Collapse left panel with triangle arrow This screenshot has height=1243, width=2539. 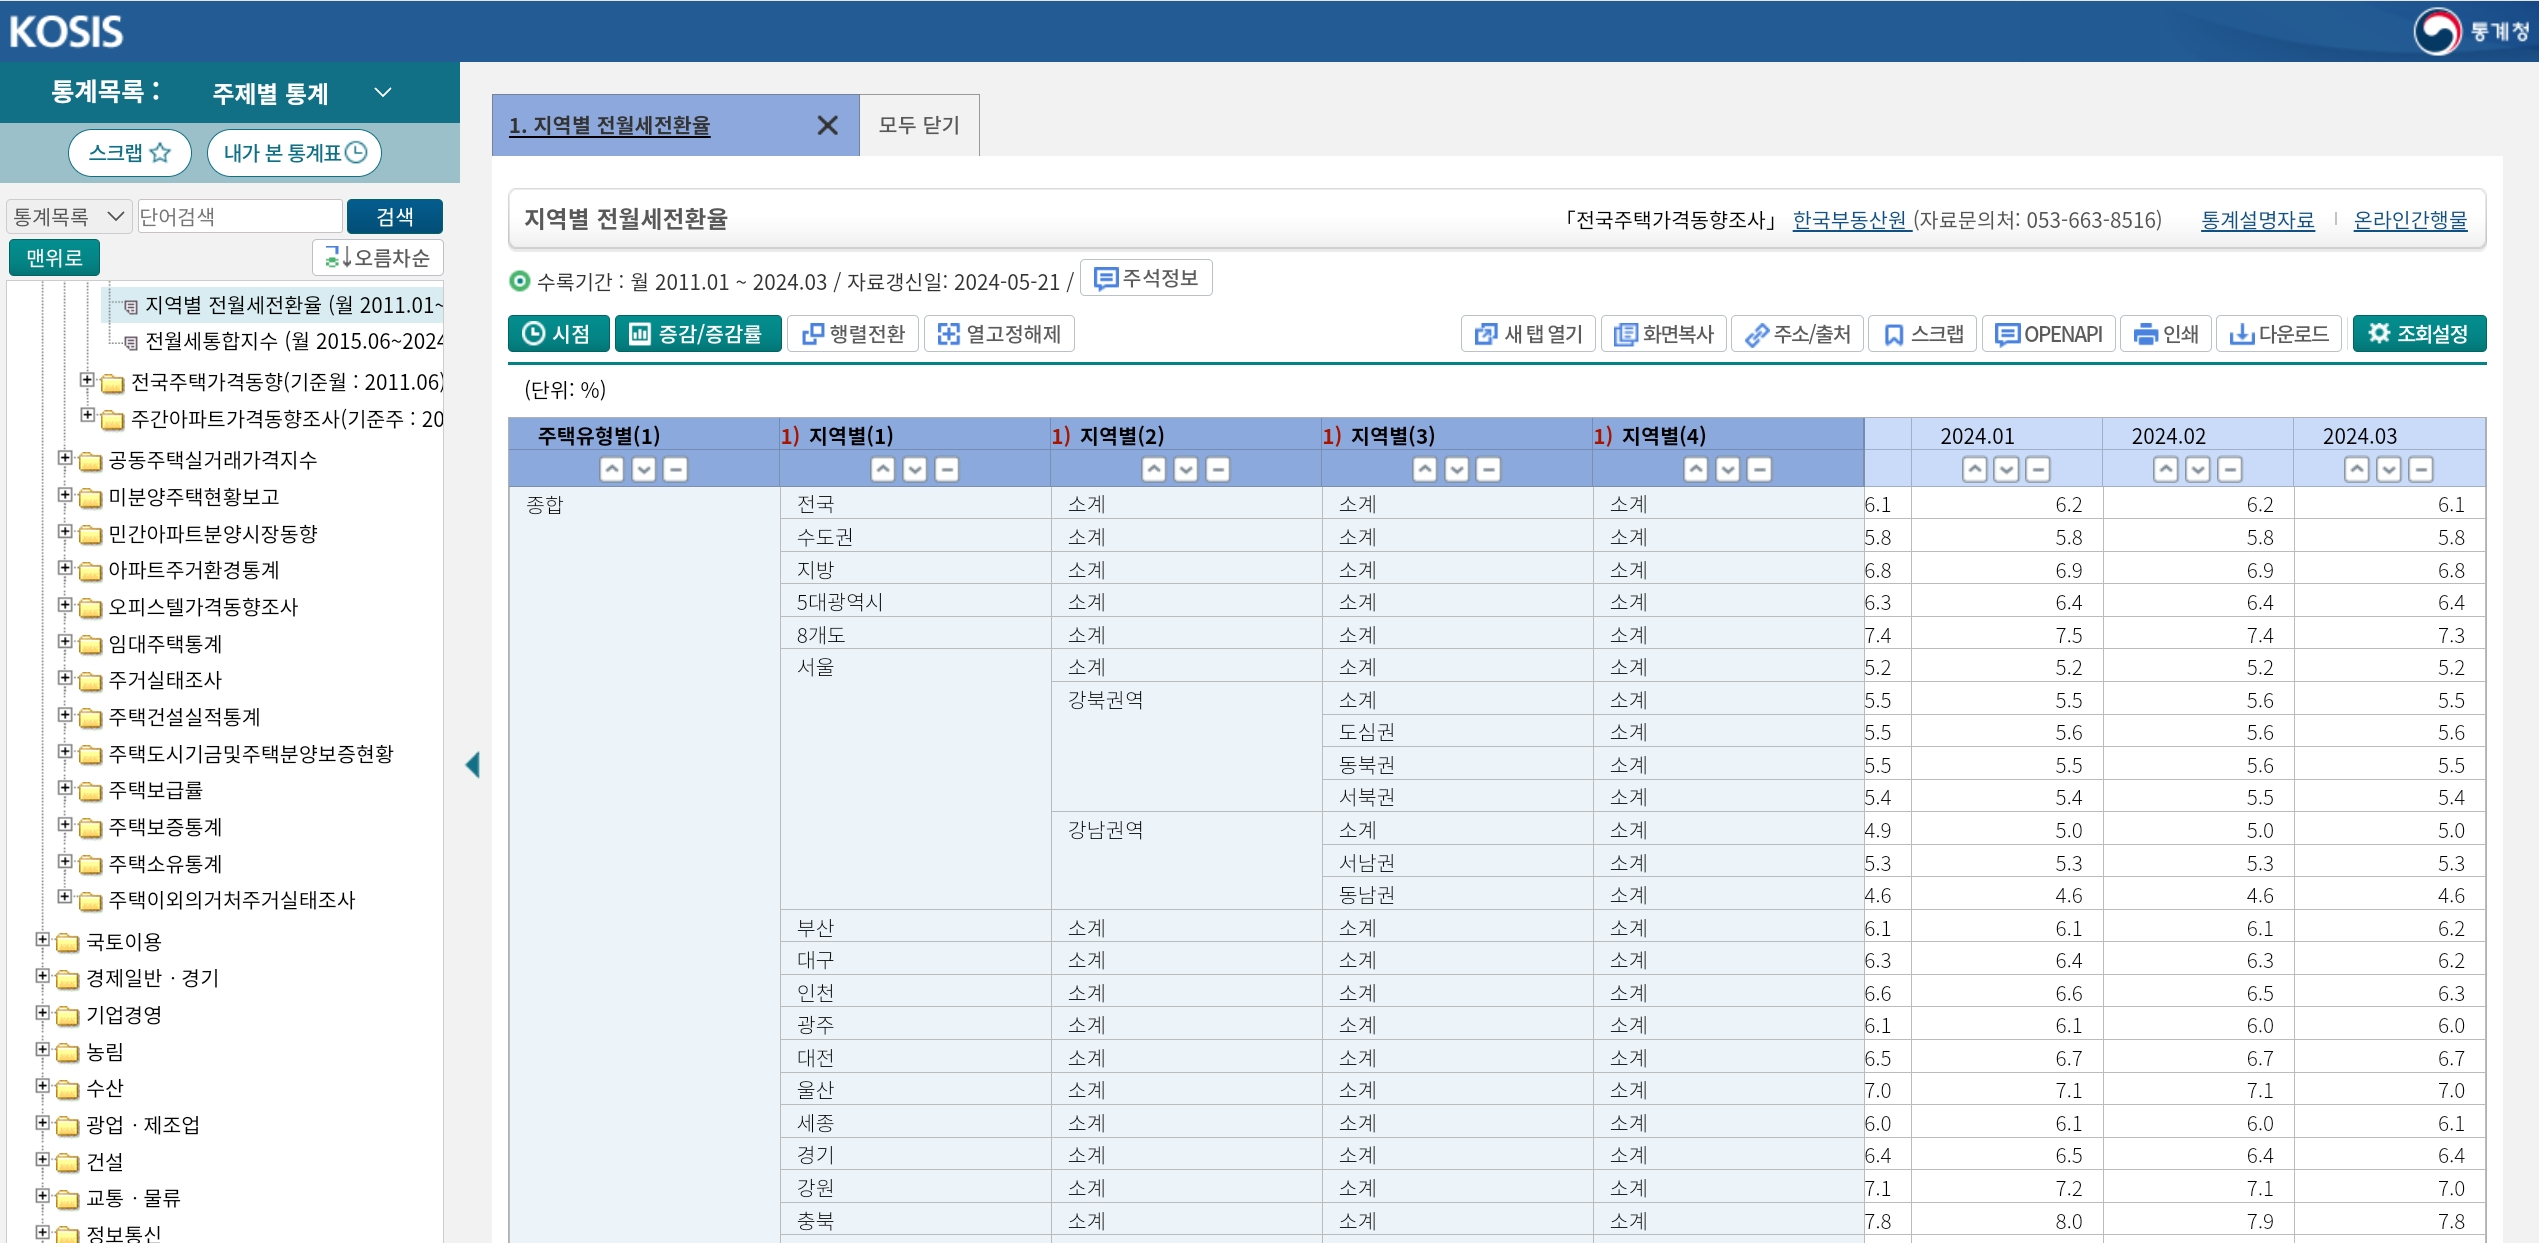click(473, 765)
